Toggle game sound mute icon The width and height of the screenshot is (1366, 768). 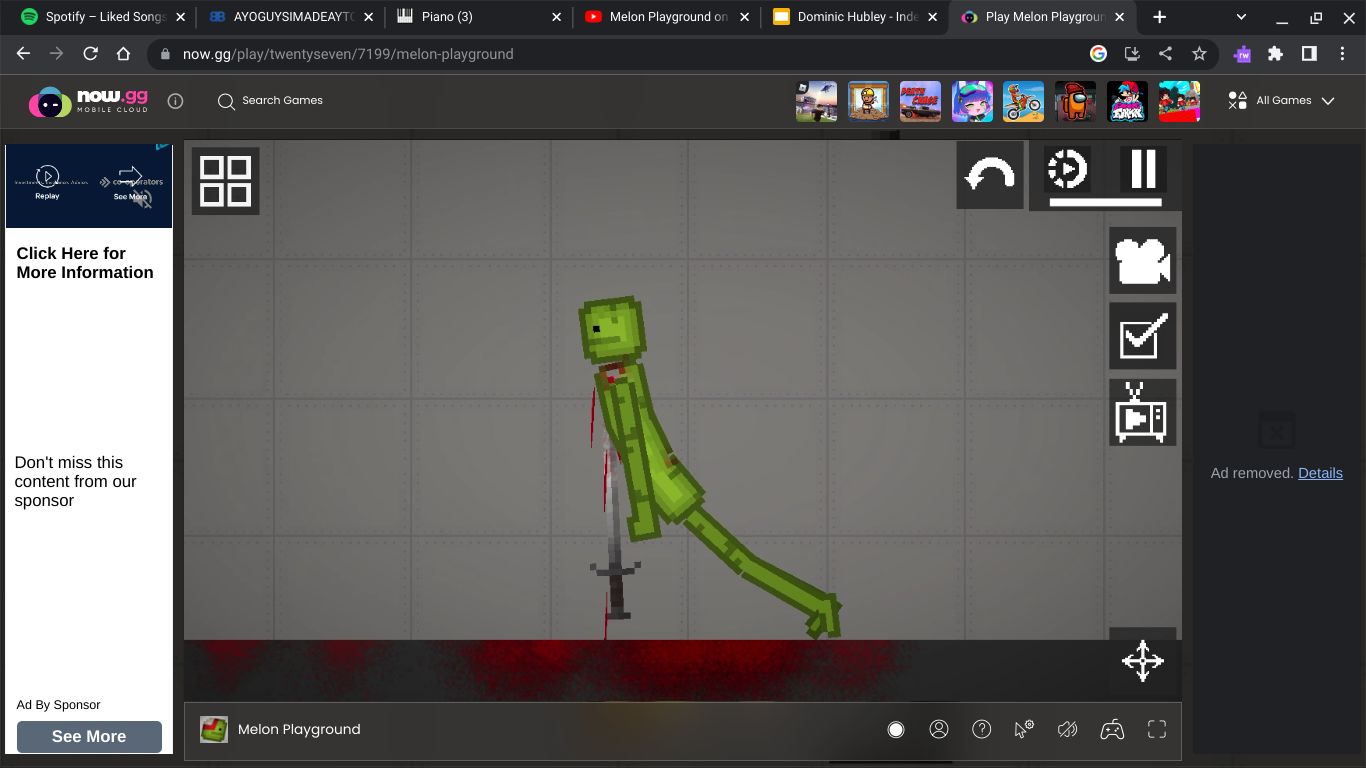coord(1067,729)
